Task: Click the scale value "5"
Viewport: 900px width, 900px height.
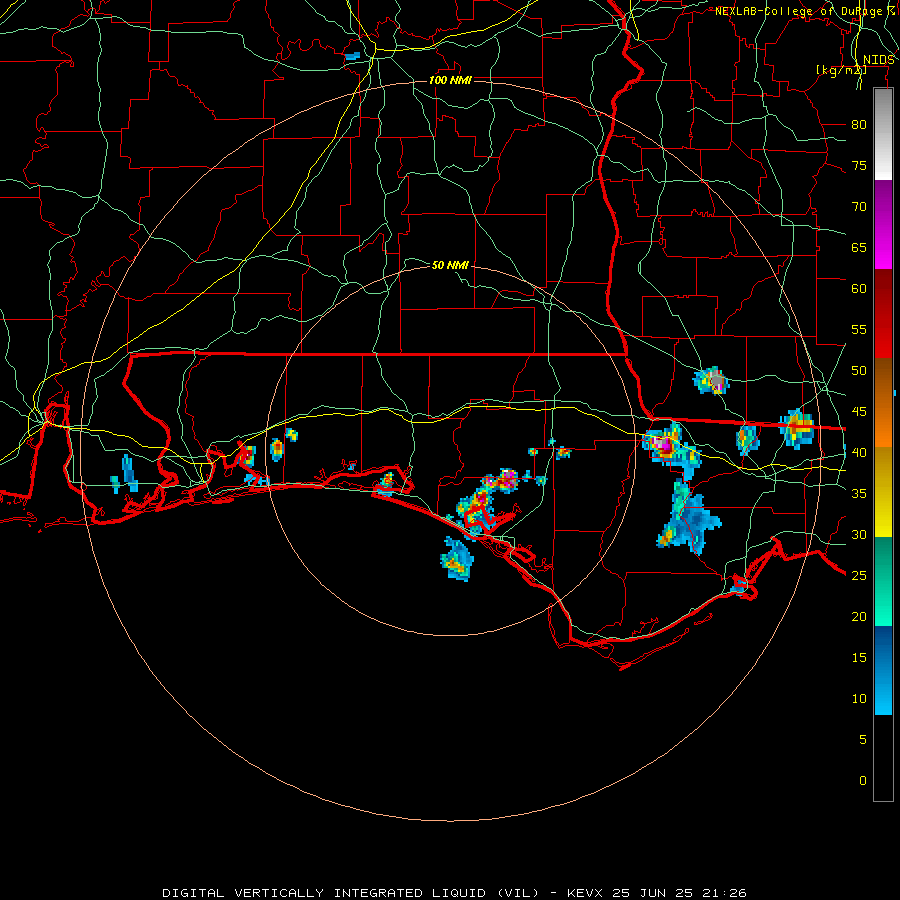Action: 863,739
